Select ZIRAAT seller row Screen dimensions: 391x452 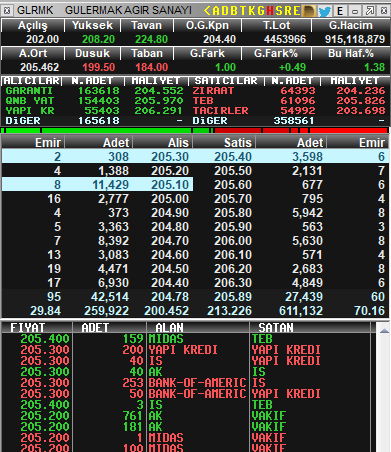(289, 91)
